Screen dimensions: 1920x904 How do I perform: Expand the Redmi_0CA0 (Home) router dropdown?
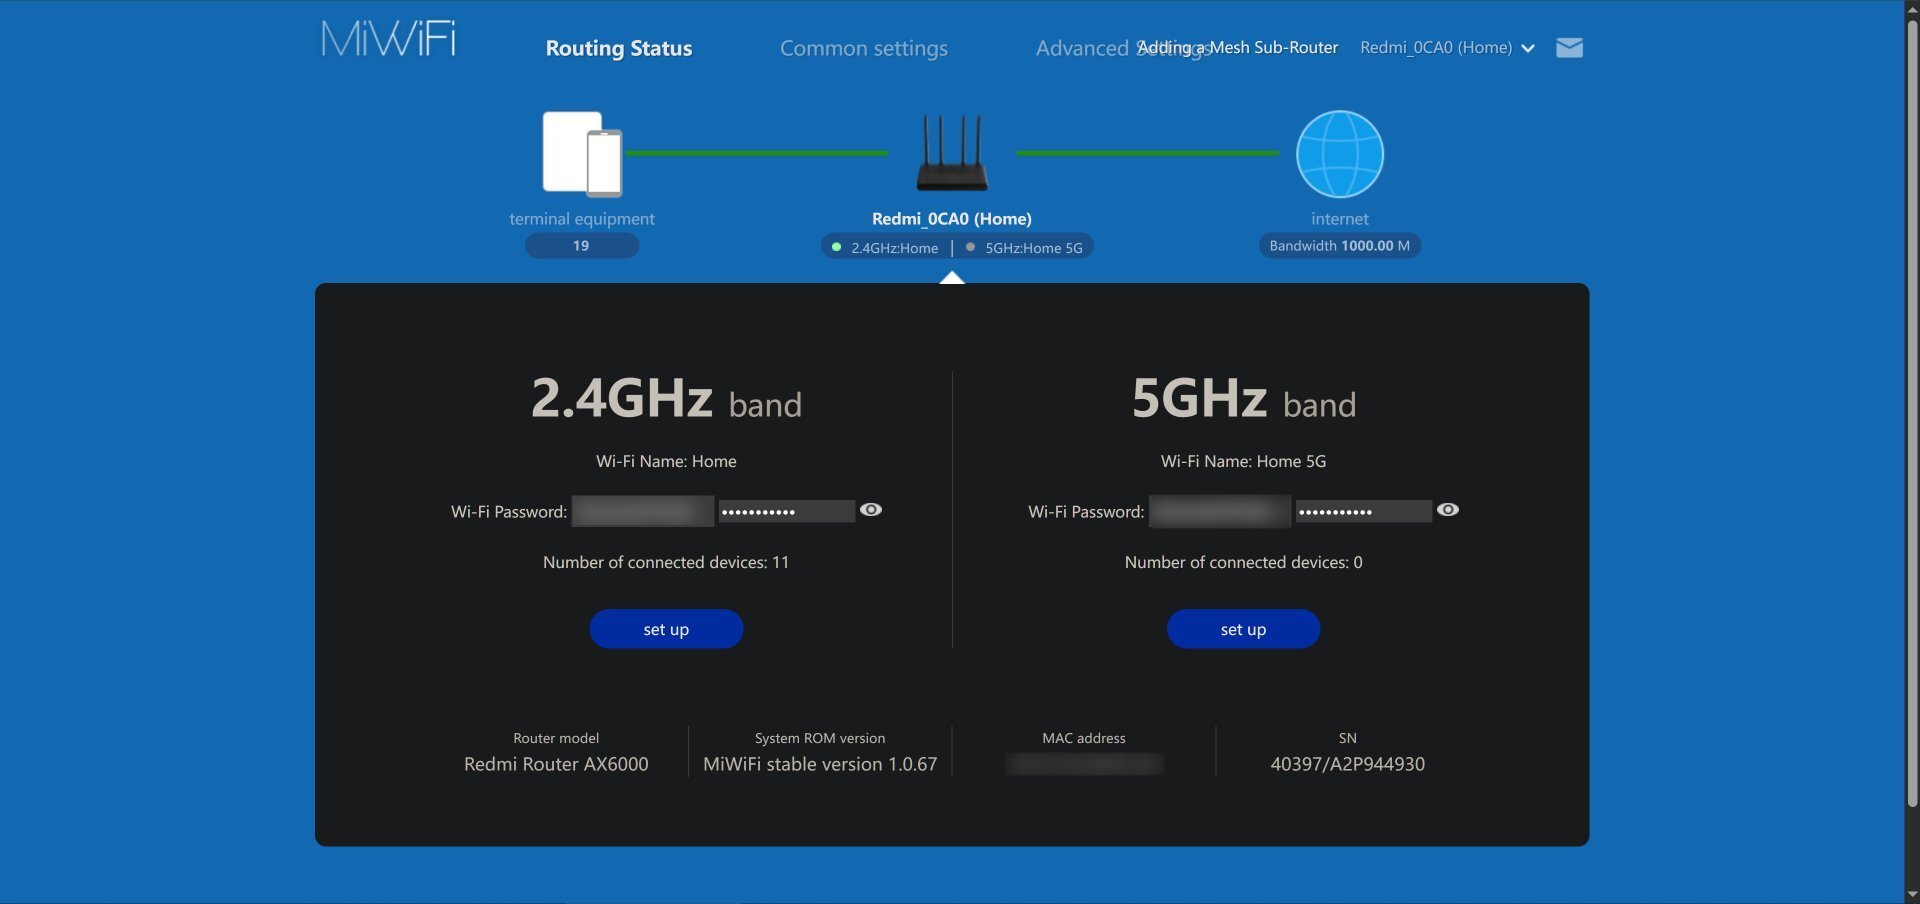1447,48
